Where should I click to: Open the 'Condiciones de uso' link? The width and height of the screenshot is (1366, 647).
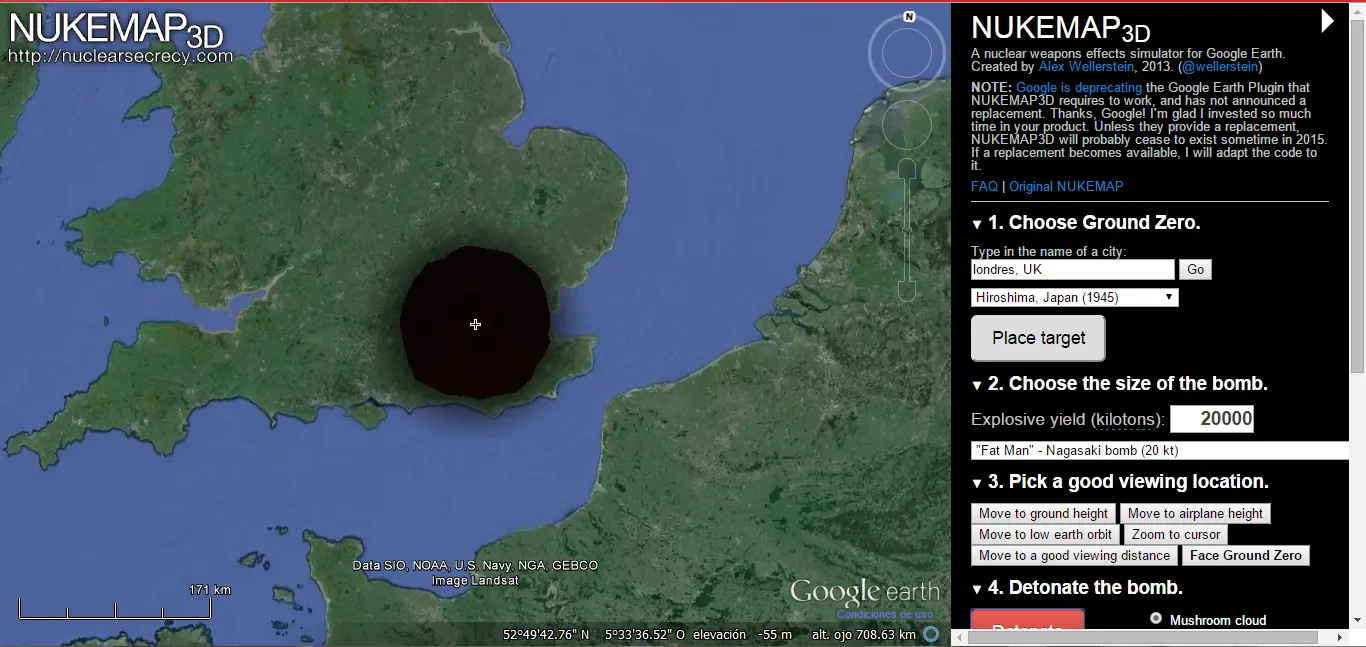885,615
